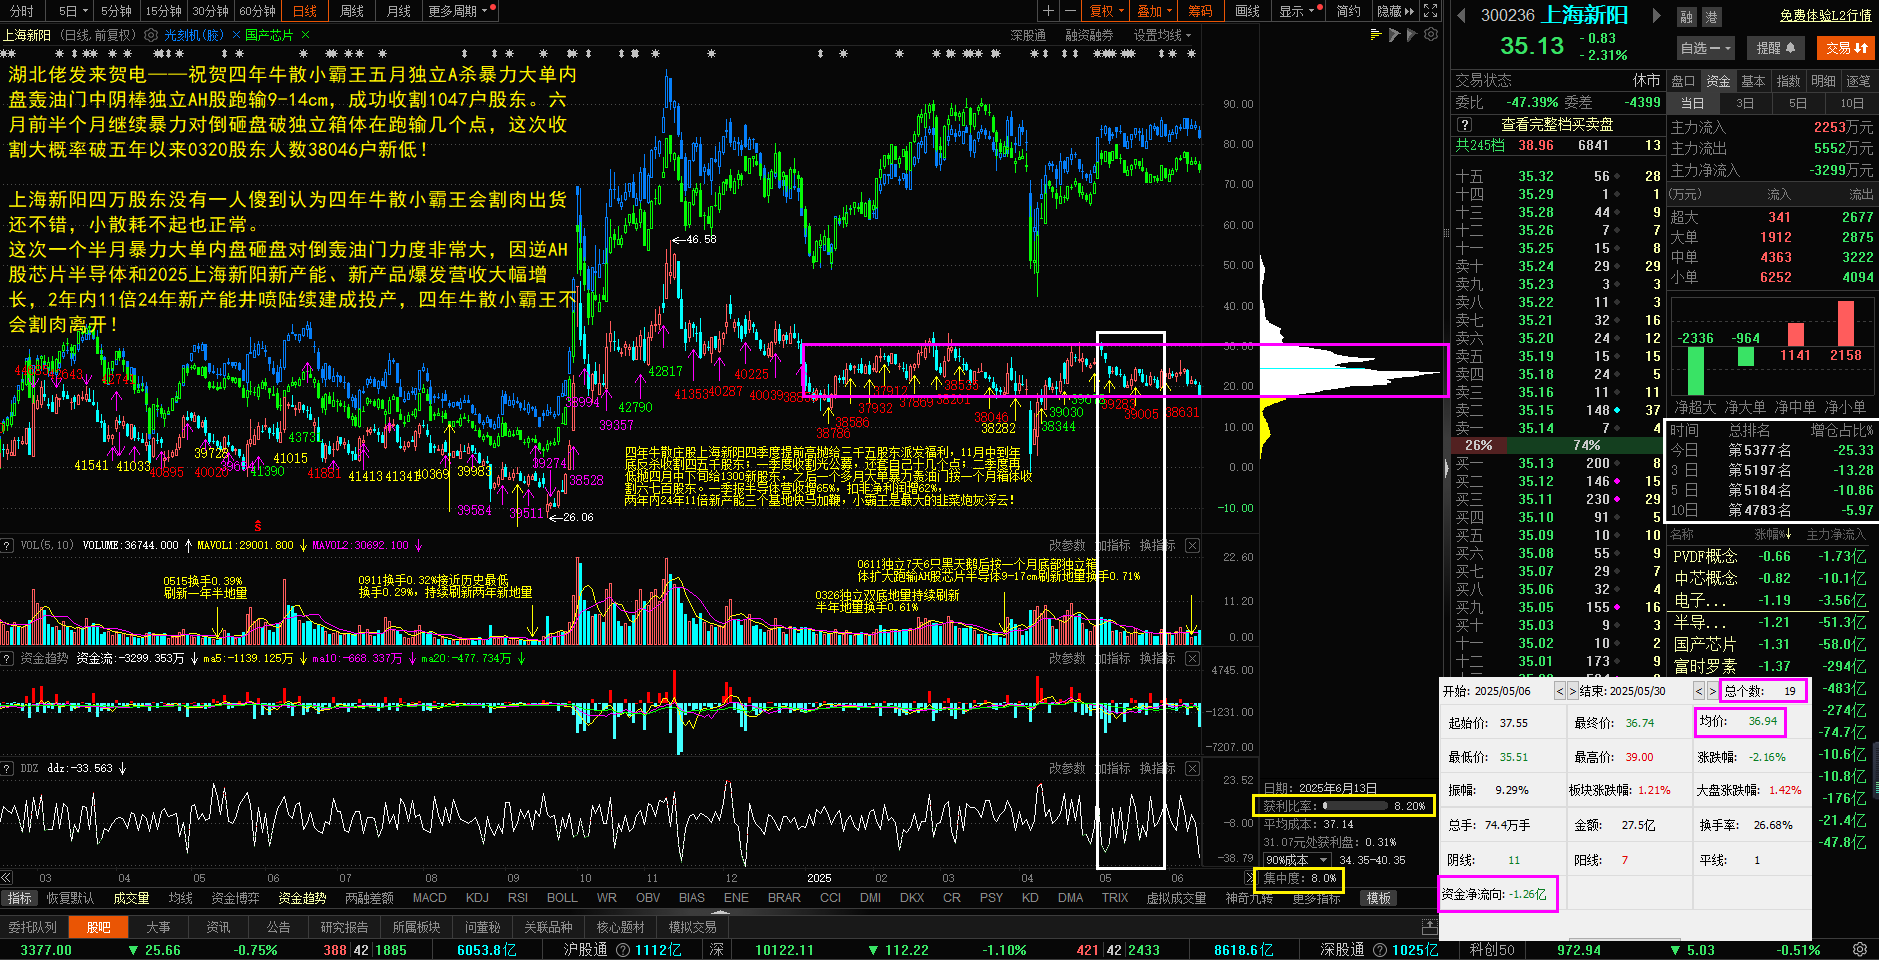This screenshot has width=1879, height=960.
Task: Switch to 周线 weekly tab
Action: tap(352, 11)
